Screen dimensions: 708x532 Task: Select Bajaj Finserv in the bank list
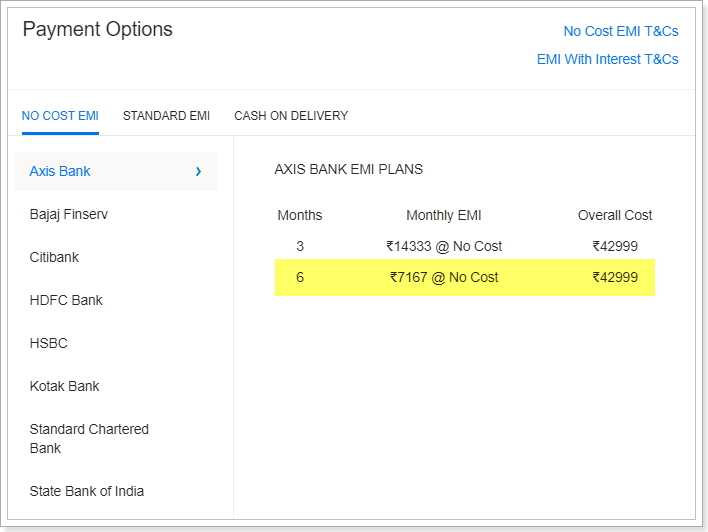tap(69, 214)
